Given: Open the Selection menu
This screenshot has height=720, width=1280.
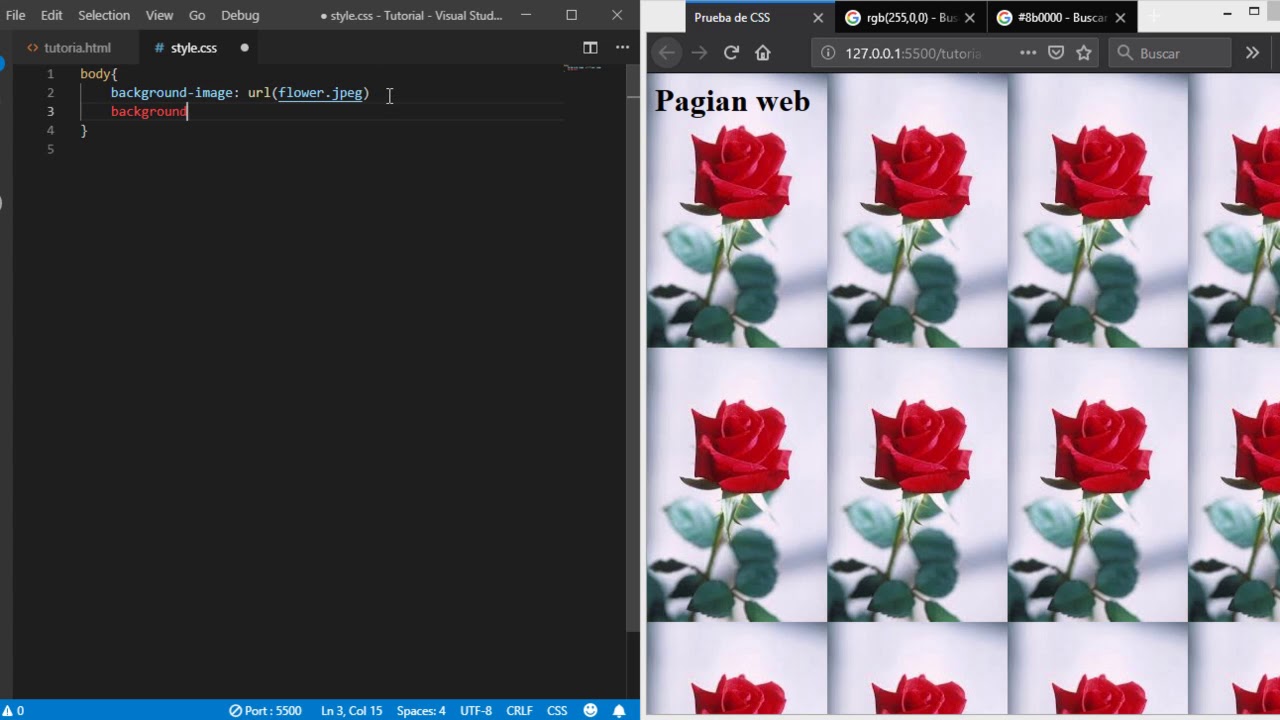Looking at the screenshot, I should pyautogui.click(x=104, y=15).
